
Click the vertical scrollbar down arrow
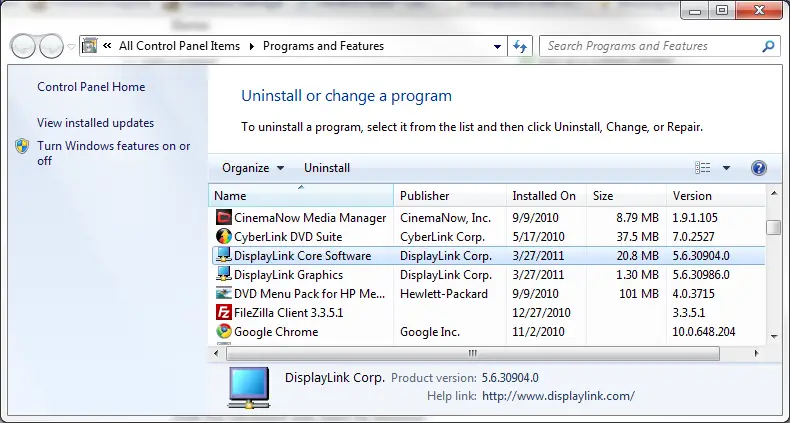pos(773,336)
